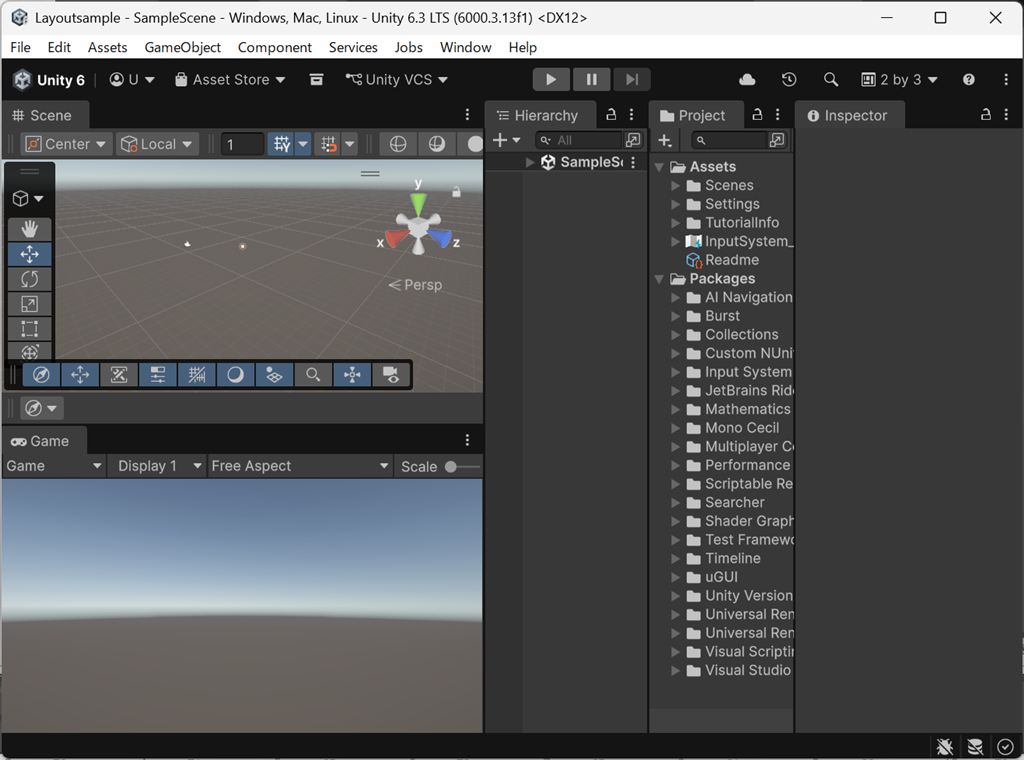This screenshot has height=760, width=1024.
Task: Select the Scale tool
Action: [x=30, y=303]
